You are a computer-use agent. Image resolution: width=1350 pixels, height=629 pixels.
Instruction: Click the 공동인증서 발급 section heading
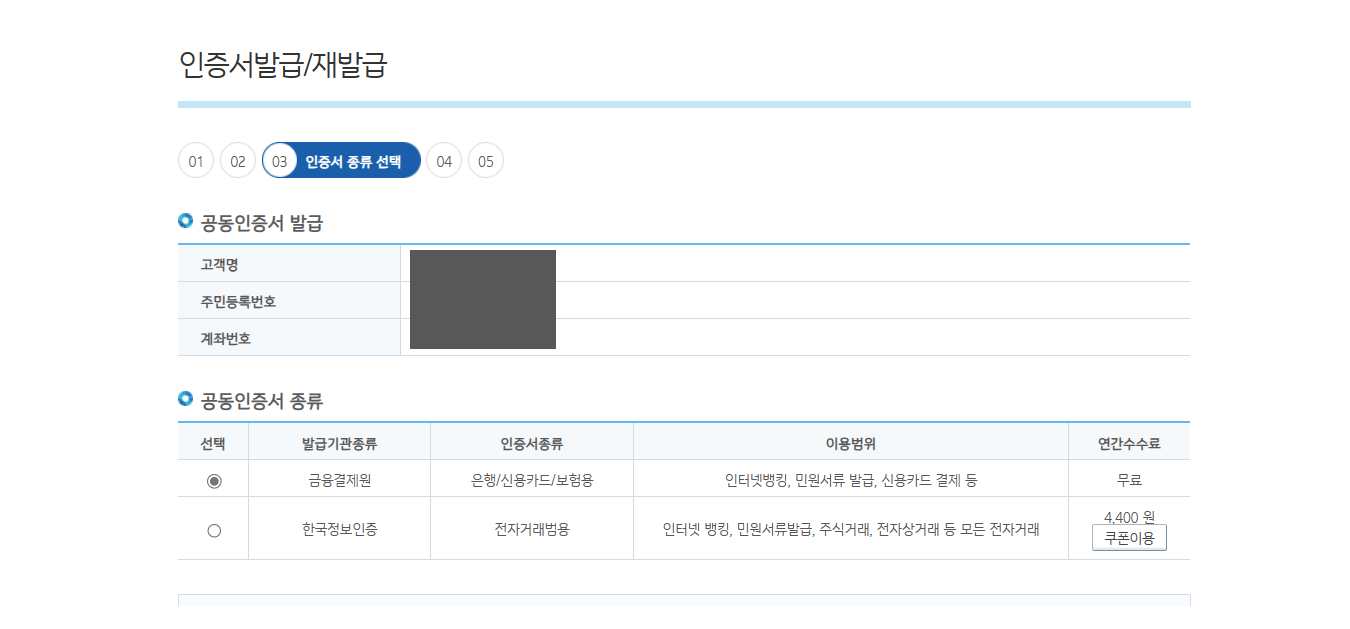[x=262, y=223]
